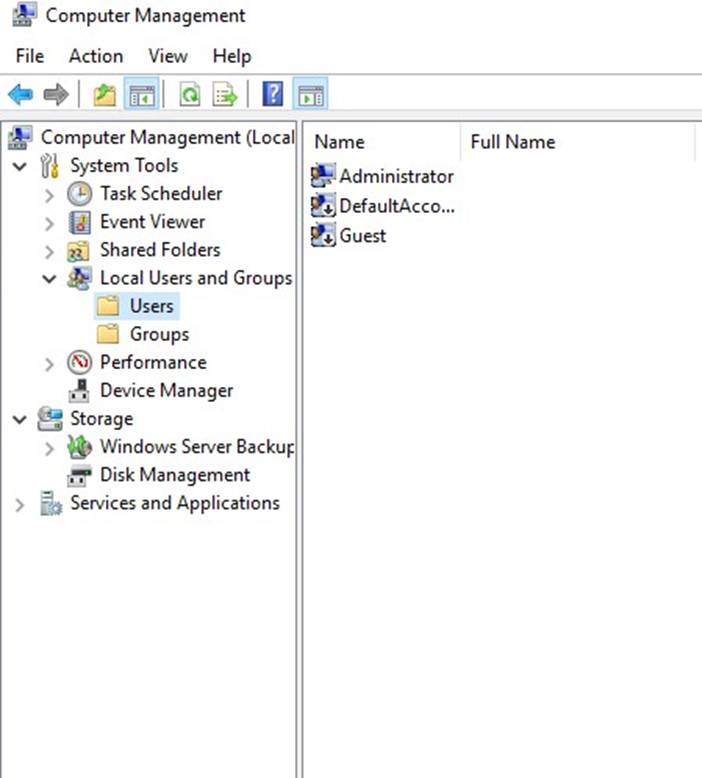Select the Administrator name text
The height and width of the screenshot is (778, 702).
coord(396,176)
